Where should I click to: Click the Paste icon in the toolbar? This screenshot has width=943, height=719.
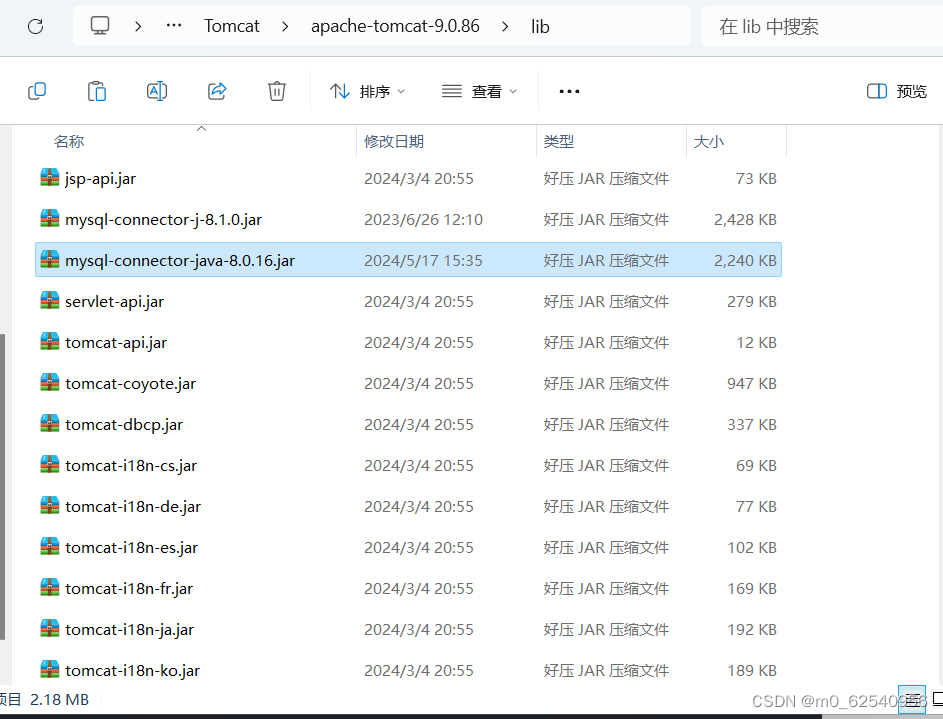coord(97,90)
